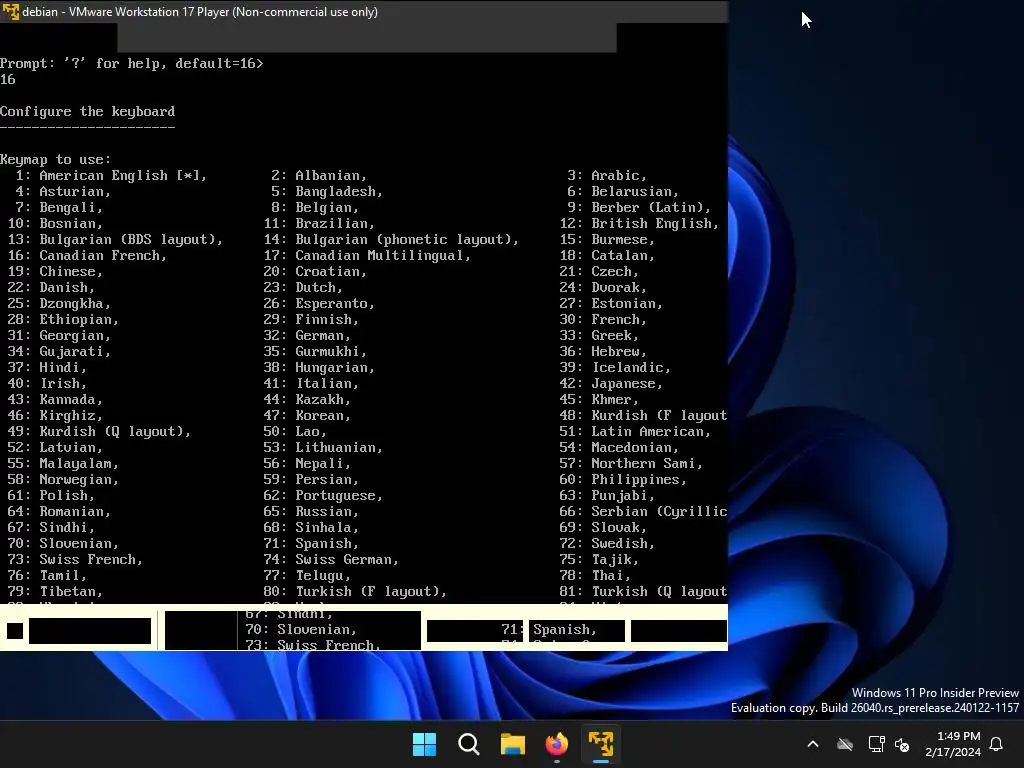The width and height of the screenshot is (1024, 768).
Task: Select '69: Slovak' keymap entry
Action: click(603, 528)
